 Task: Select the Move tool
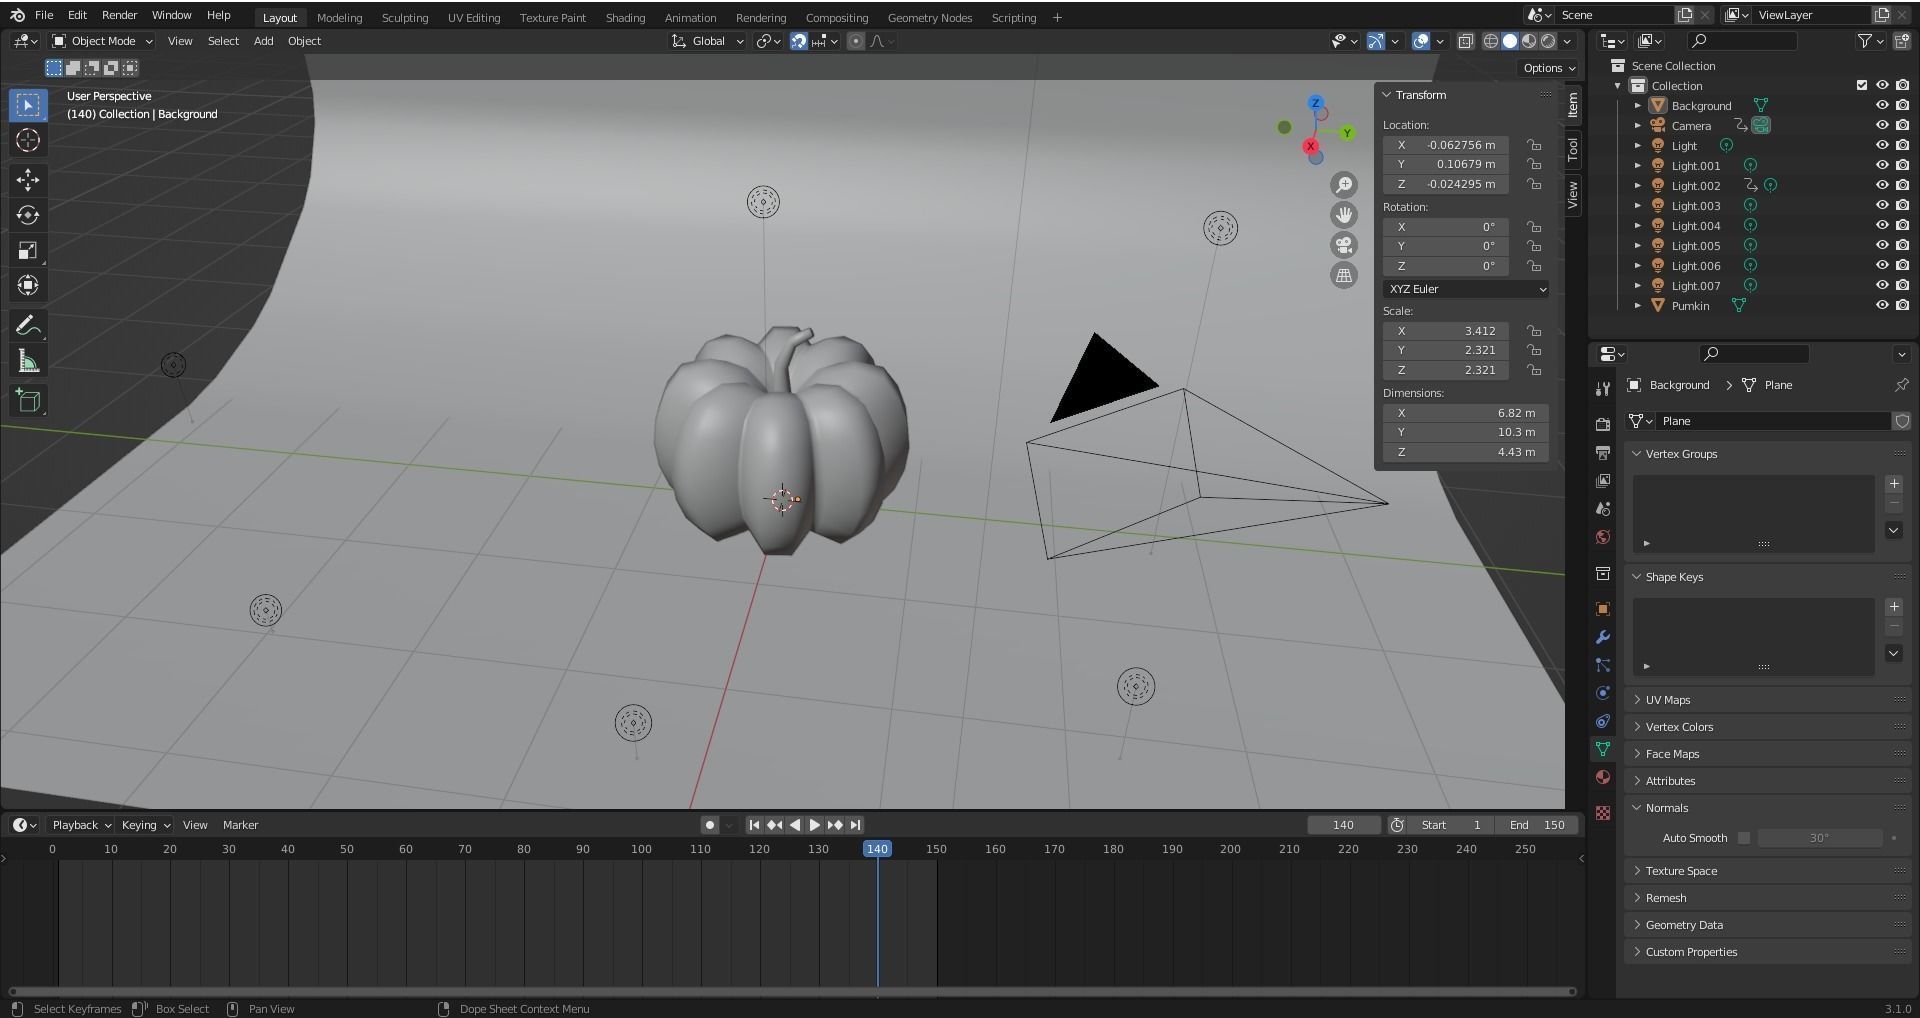(28, 180)
